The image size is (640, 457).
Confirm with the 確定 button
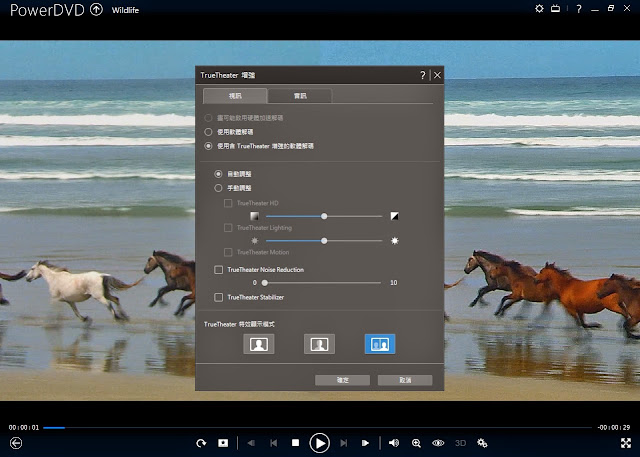pos(342,380)
